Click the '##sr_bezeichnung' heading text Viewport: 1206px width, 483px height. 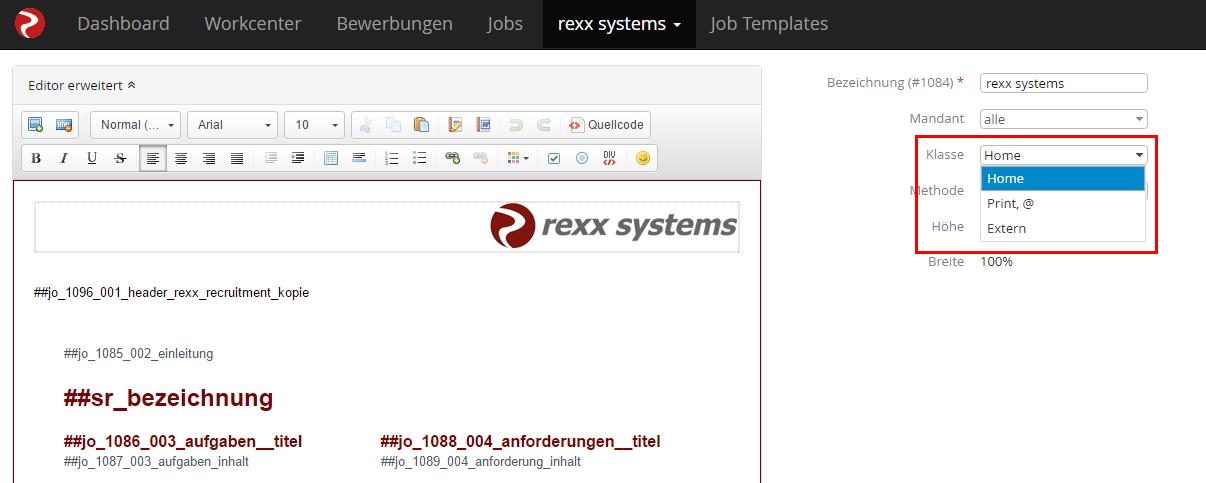pos(168,398)
